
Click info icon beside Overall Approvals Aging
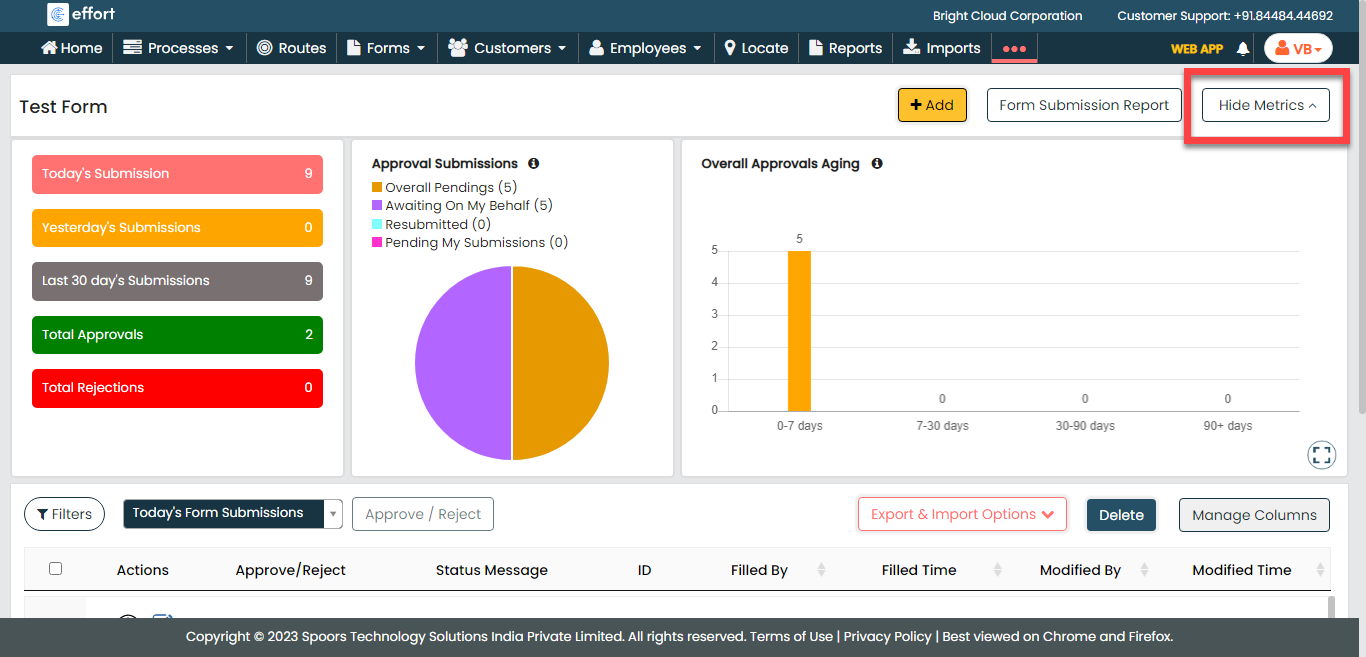pyautogui.click(x=877, y=163)
